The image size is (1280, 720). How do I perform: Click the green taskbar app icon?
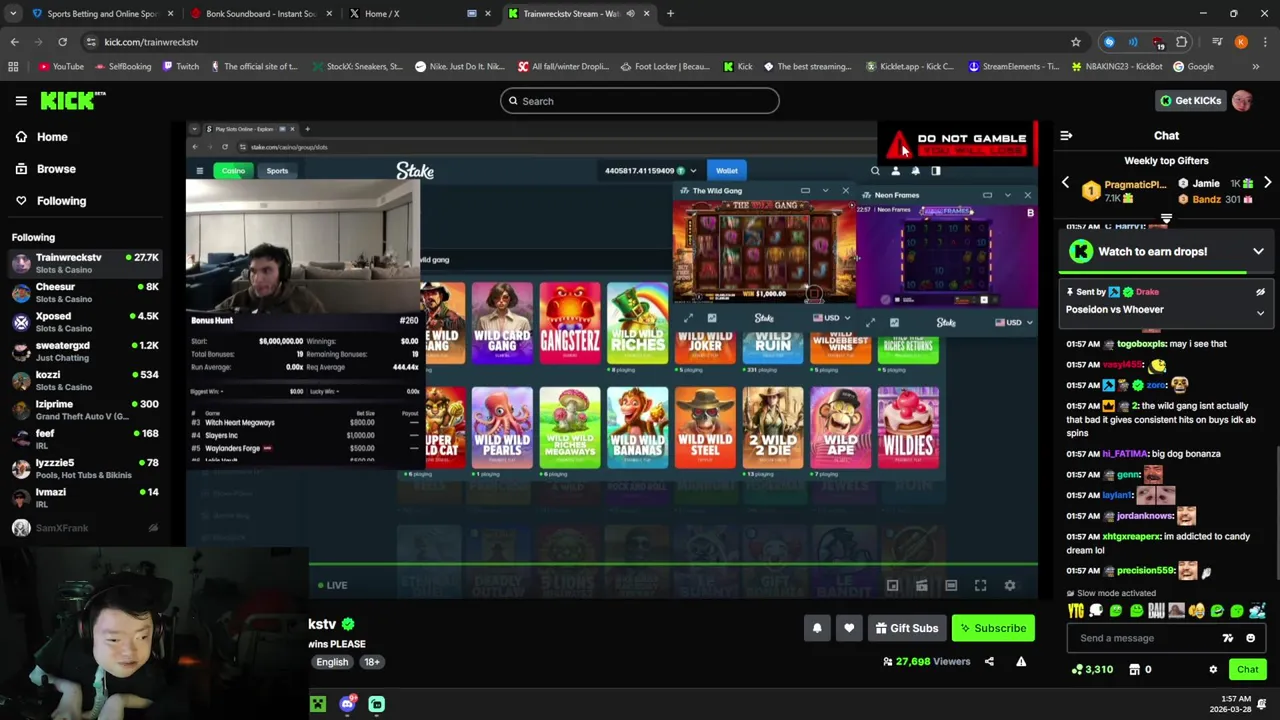click(318, 704)
